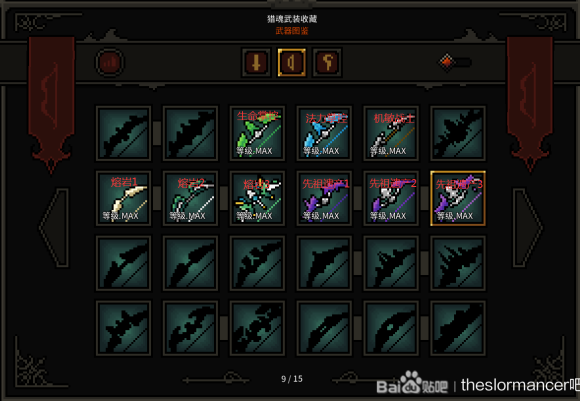580x401 pixels.
Task: Open the round statistics chart icon
Action: [x=109, y=62]
